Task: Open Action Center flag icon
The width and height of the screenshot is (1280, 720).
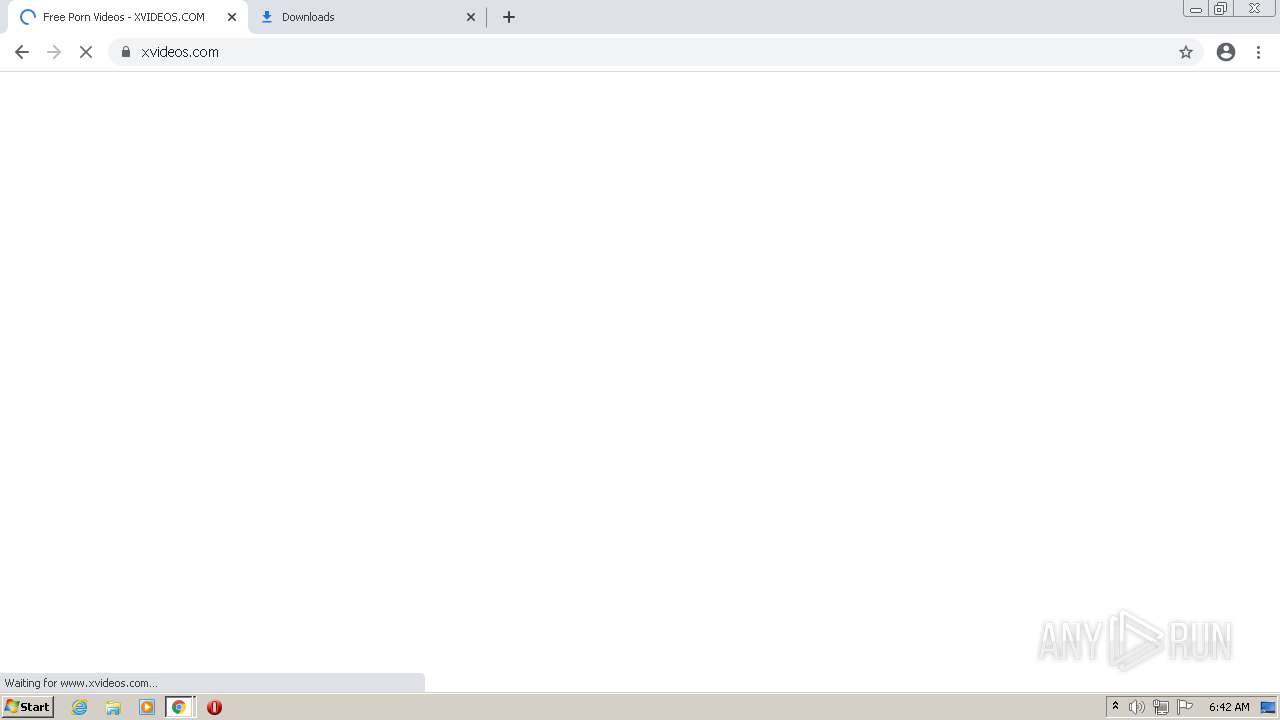Action: 1185,707
